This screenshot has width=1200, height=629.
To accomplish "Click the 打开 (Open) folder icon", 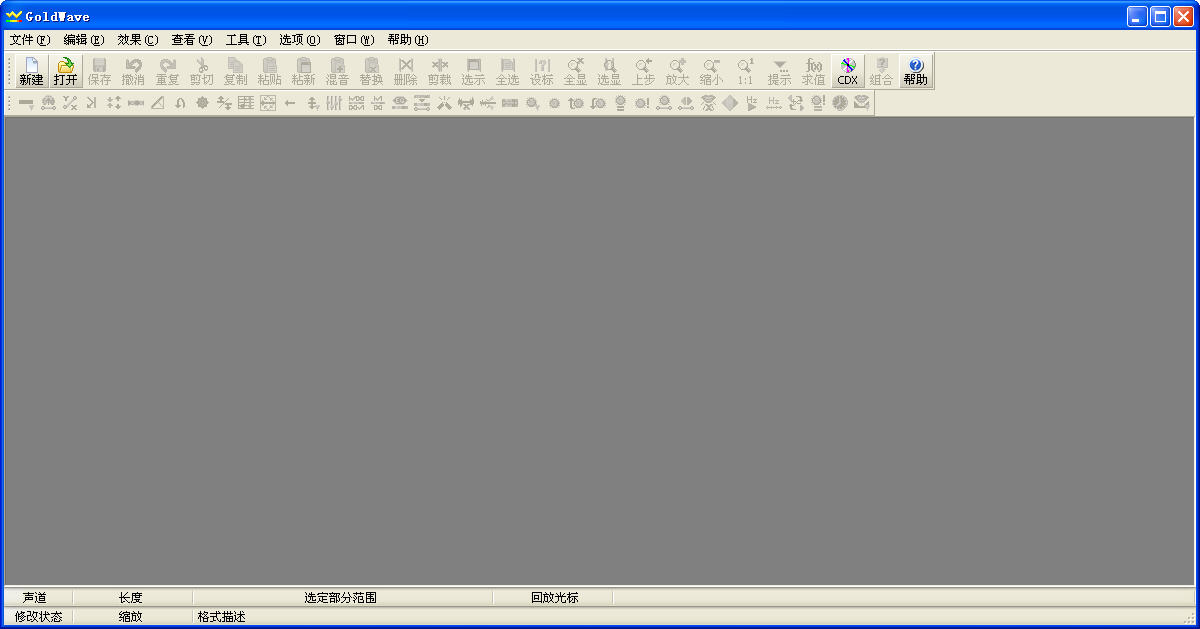I will point(65,71).
